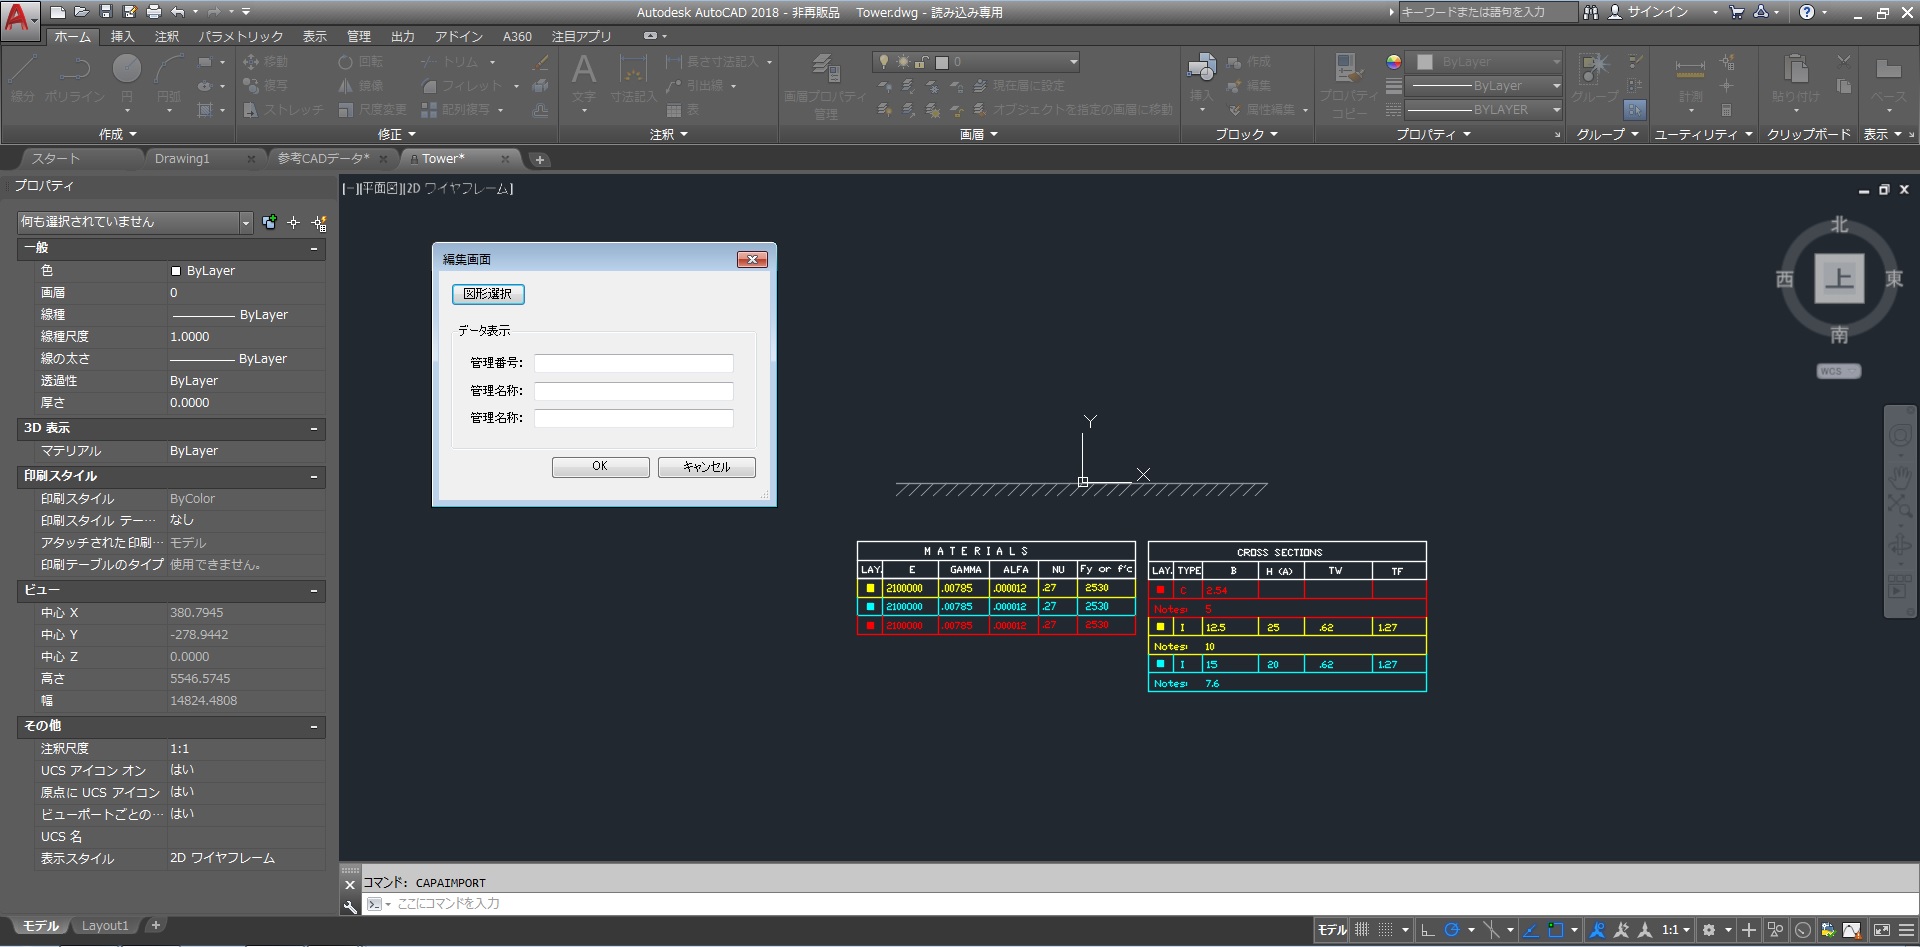The image size is (1920, 947).
Task: Click the Paste (貼り付け) clipboard icon
Action: (1796, 78)
